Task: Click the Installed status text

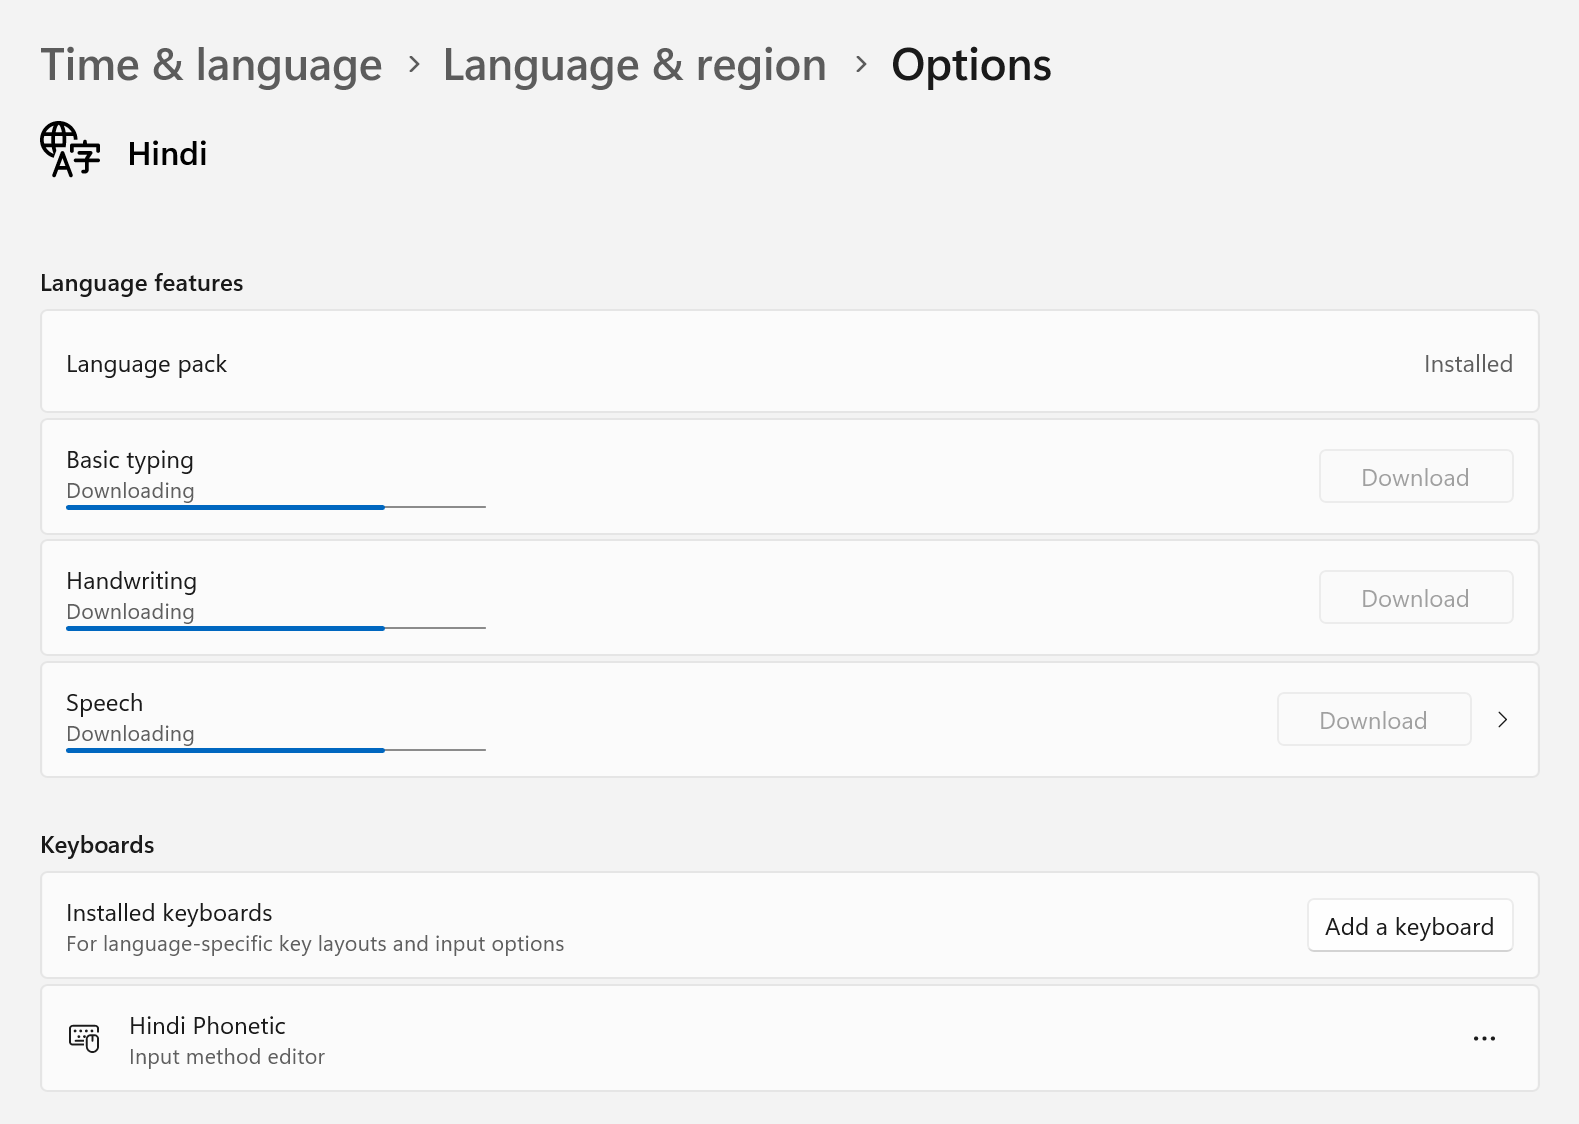Action: pyautogui.click(x=1467, y=364)
